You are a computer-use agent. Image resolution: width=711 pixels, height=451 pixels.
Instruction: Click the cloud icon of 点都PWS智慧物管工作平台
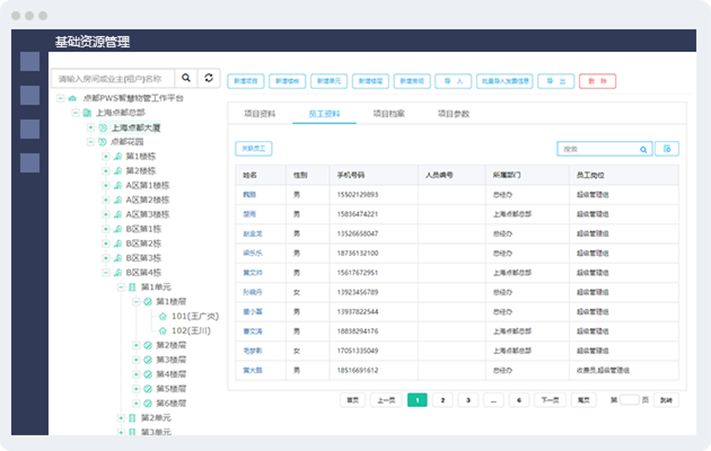(x=72, y=98)
